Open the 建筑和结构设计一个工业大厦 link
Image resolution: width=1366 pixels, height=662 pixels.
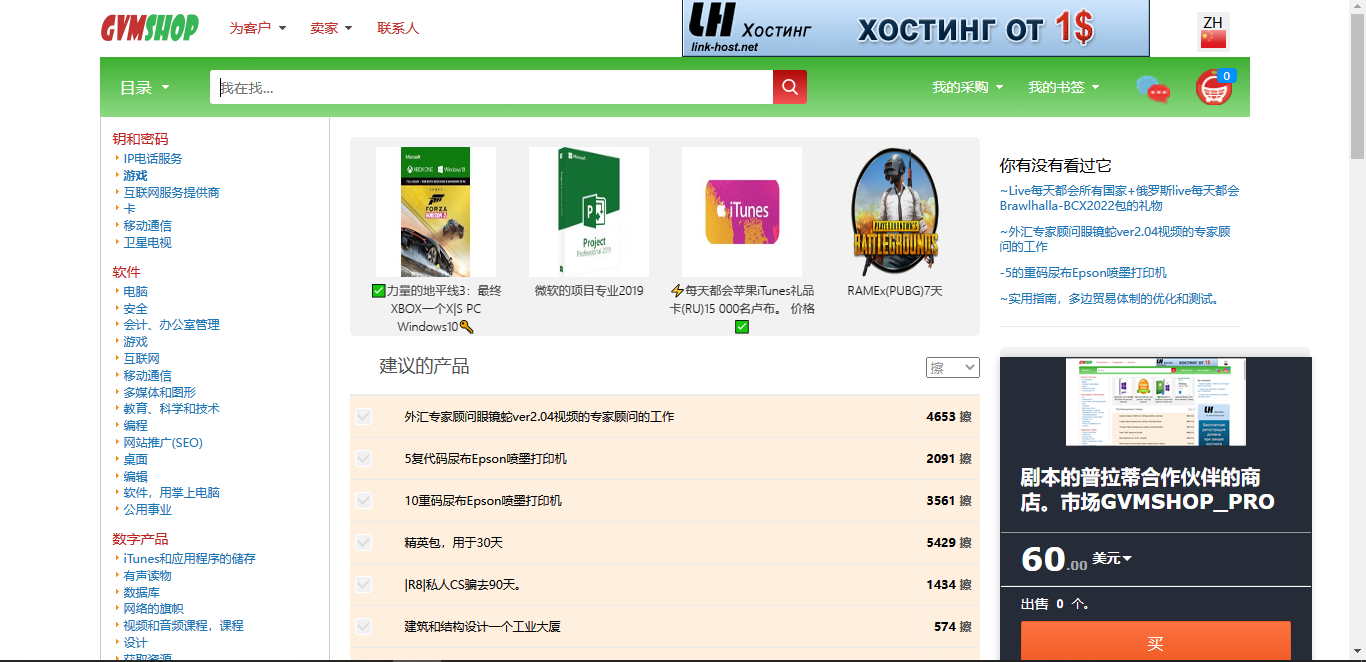tap(482, 626)
